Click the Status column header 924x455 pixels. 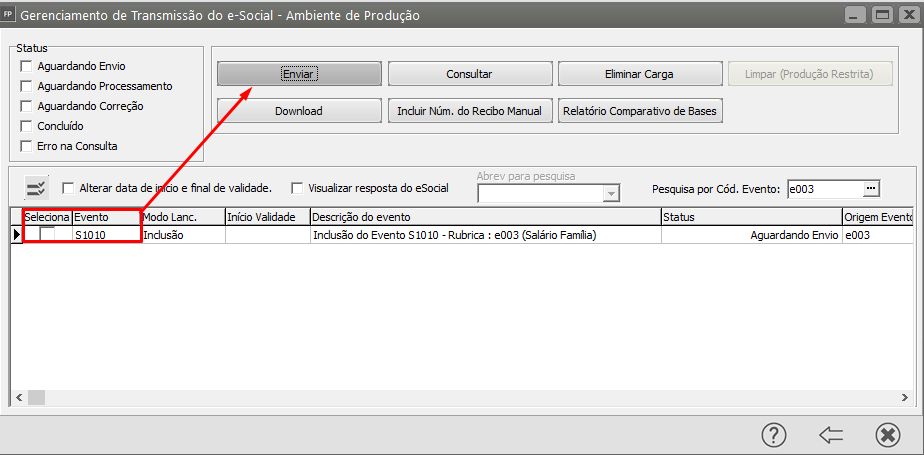pyautogui.click(x=751, y=217)
